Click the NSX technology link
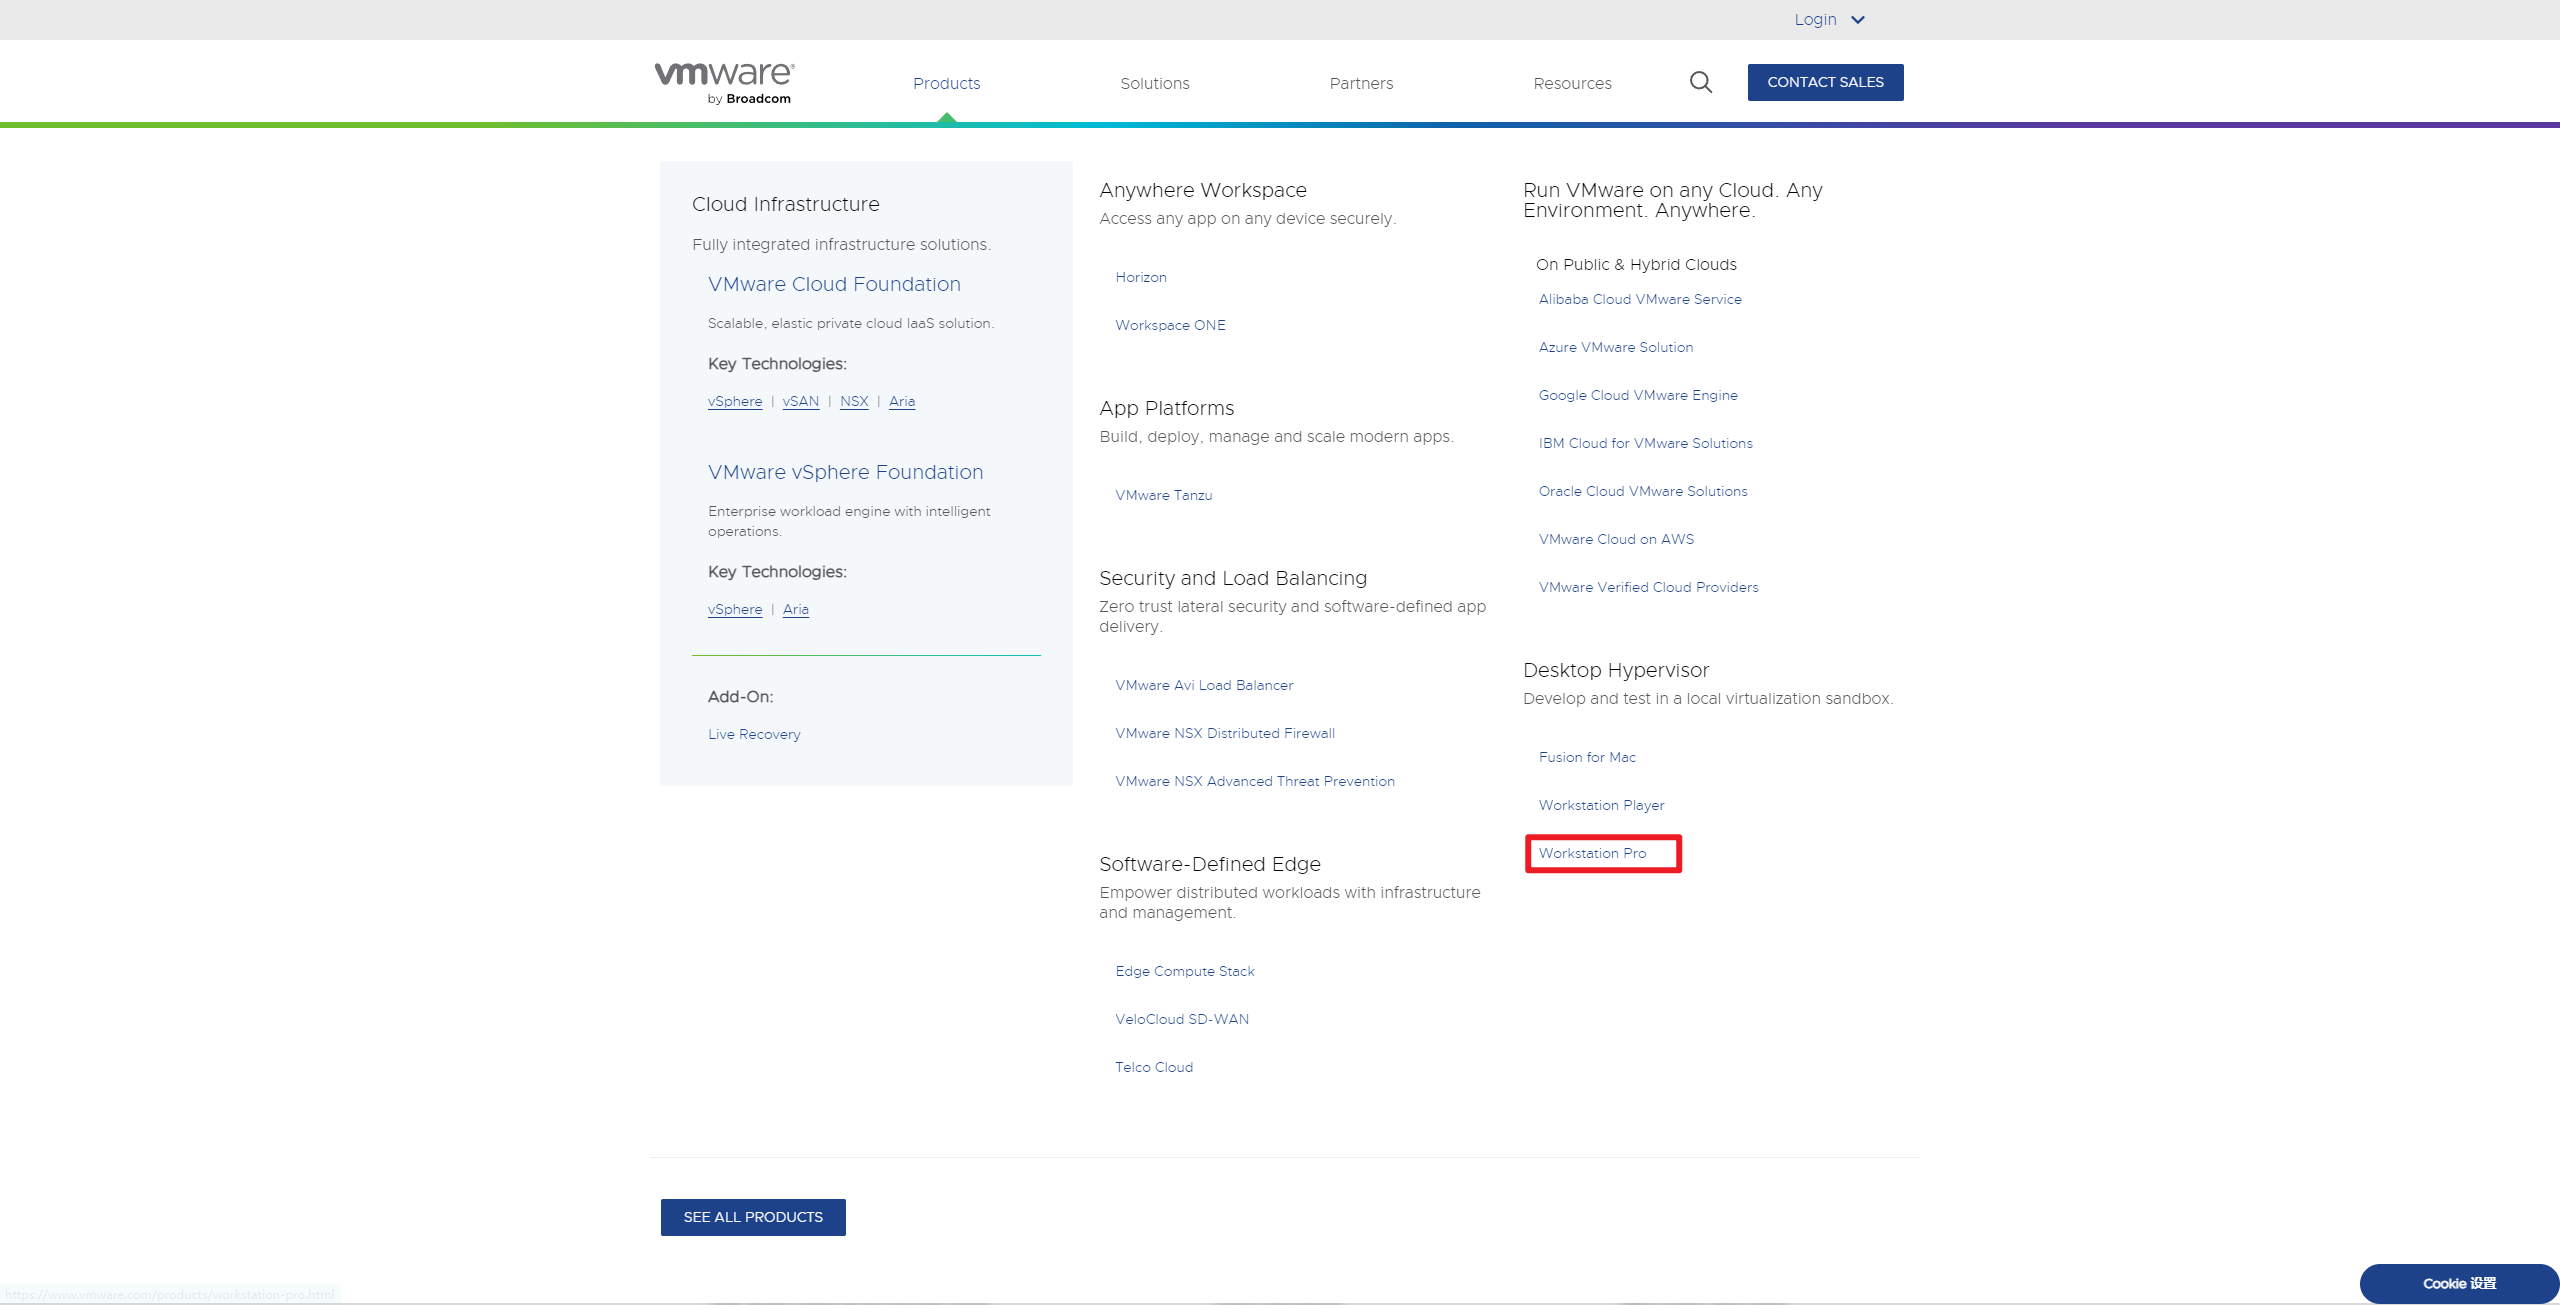The width and height of the screenshot is (2560, 1305). coord(854,401)
